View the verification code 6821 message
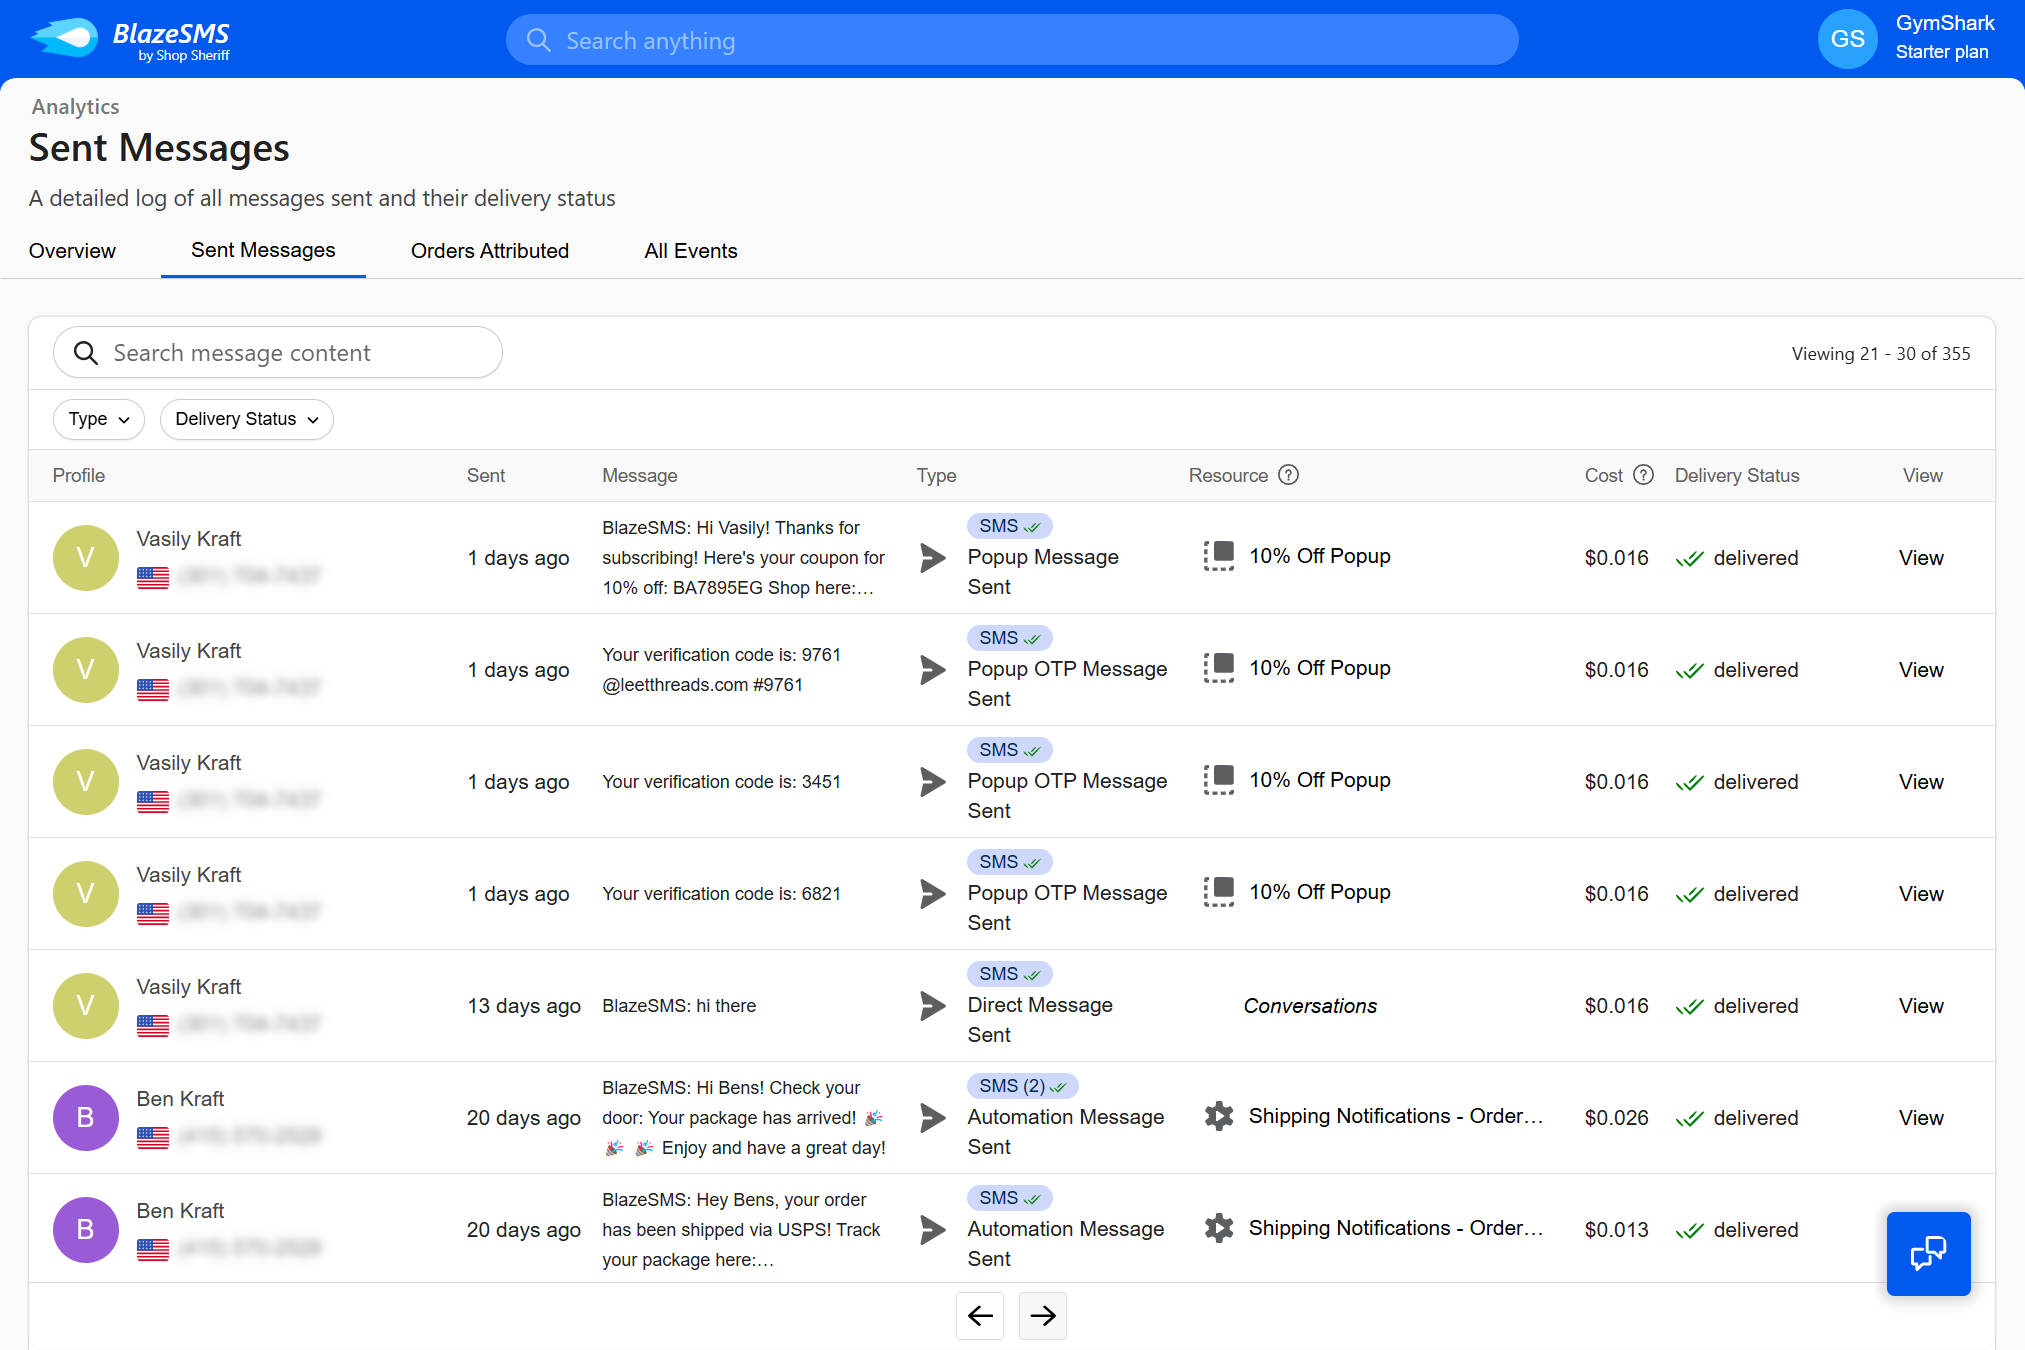 (1921, 894)
